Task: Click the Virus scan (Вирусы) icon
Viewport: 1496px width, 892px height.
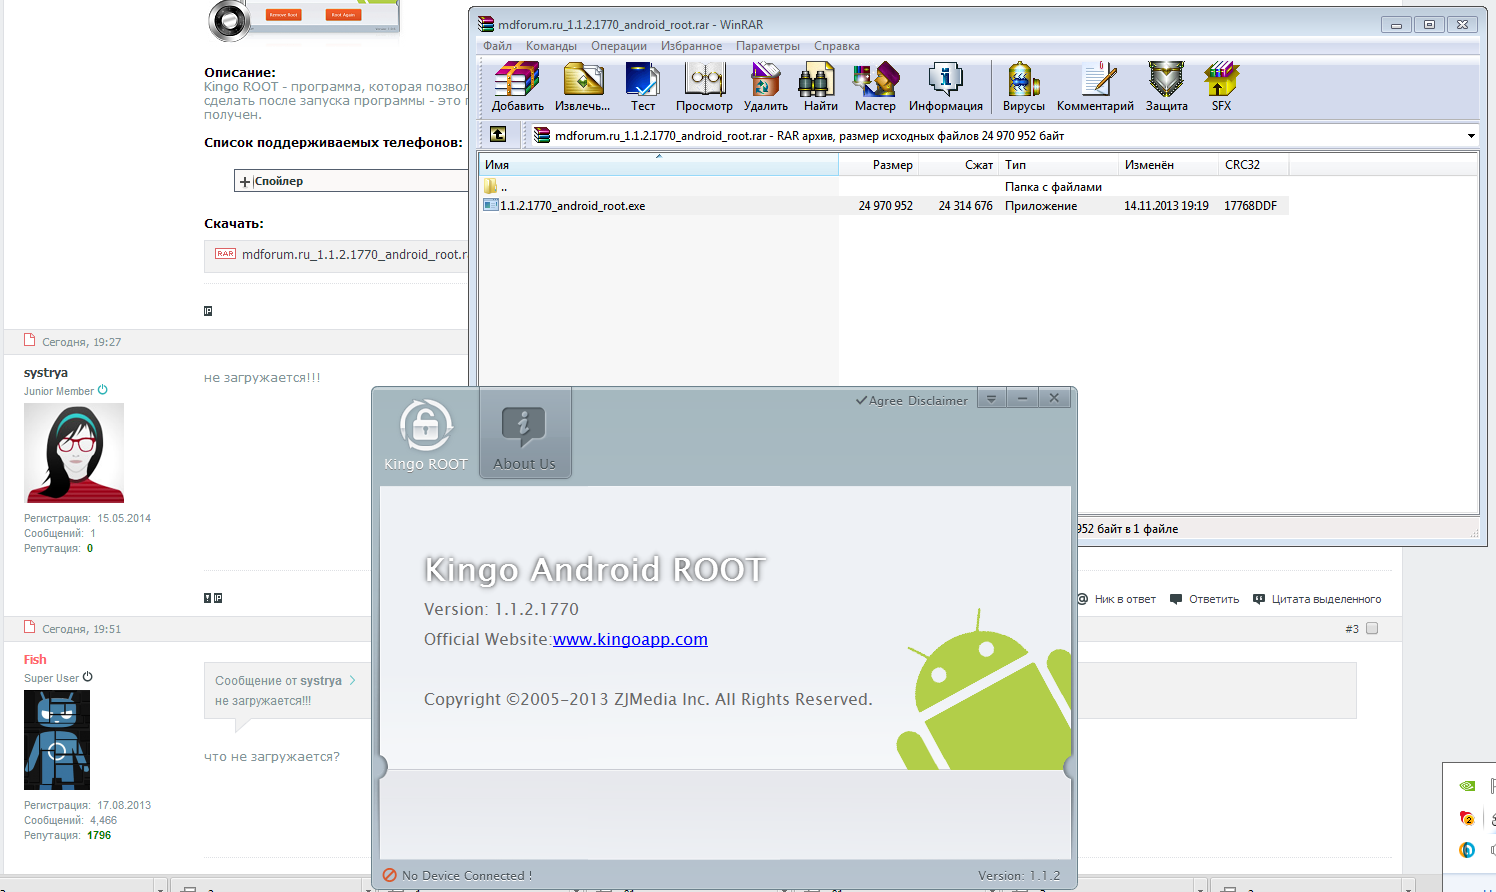Action: coord(1023,86)
